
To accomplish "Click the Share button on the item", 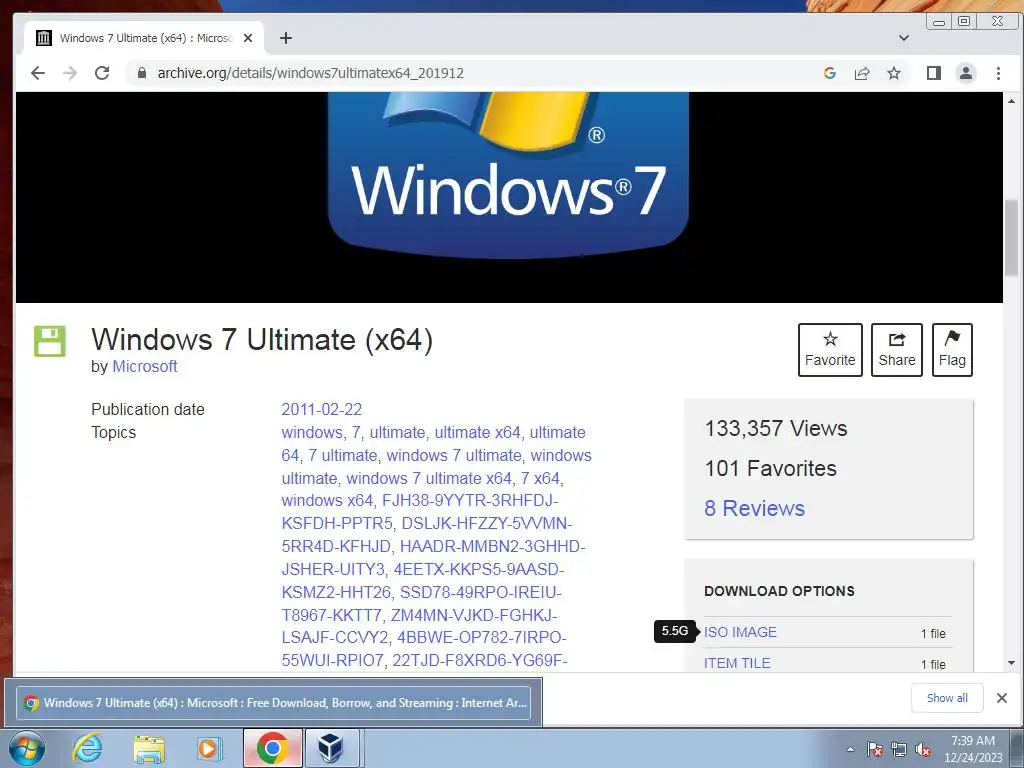I will coord(897,350).
